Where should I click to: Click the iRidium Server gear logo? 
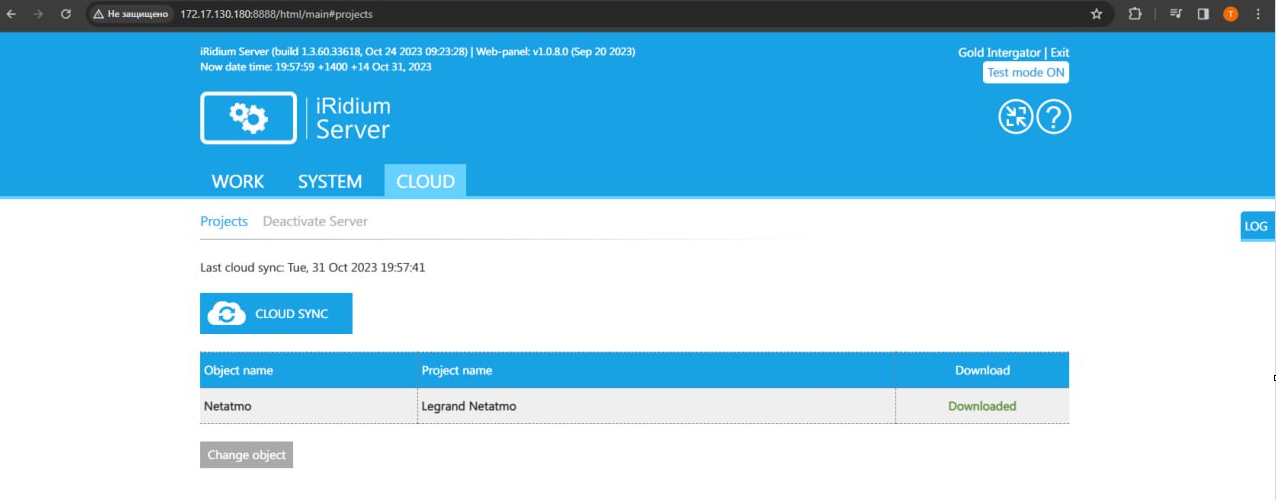click(248, 118)
